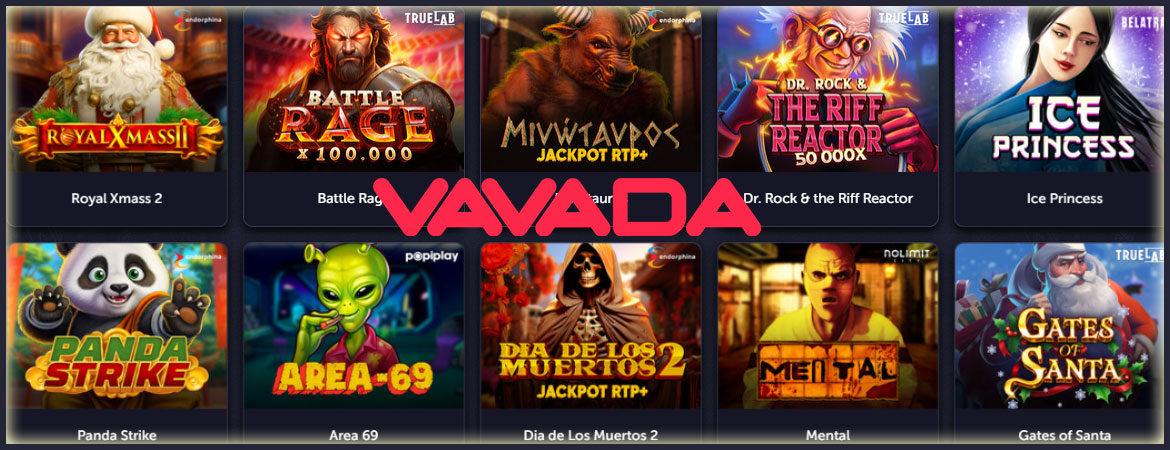Click the VAVADA logo
Screen dimensions: 1170x450
pos(566,207)
